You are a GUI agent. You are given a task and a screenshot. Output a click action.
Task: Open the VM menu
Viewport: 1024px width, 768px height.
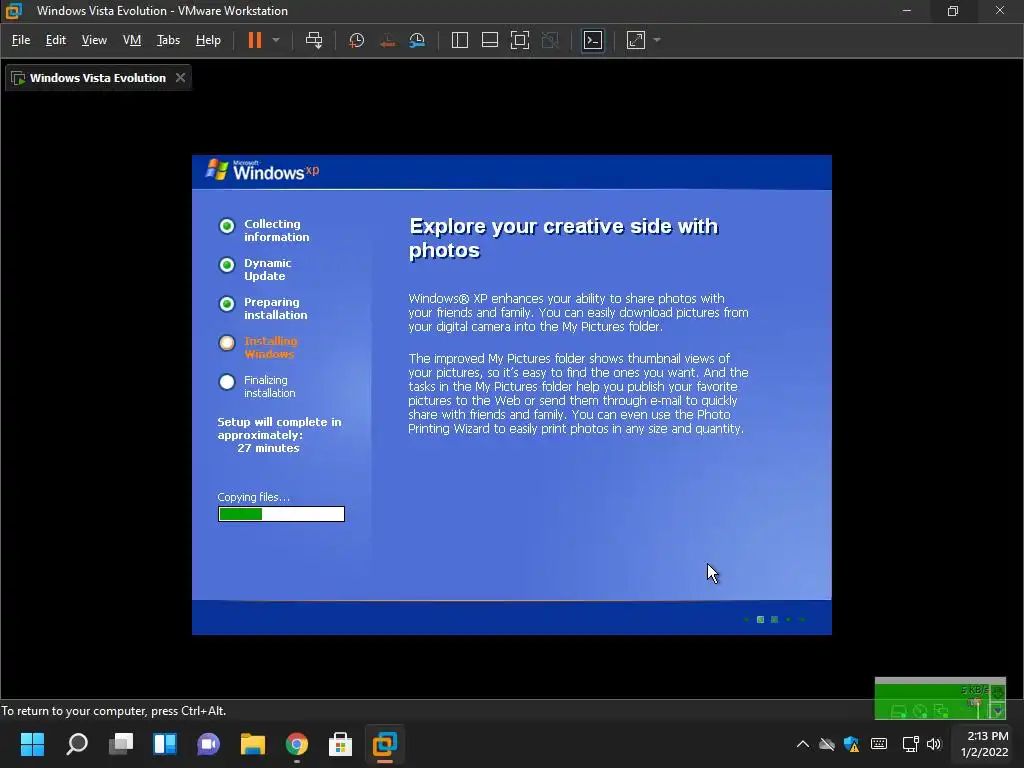tap(132, 40)
